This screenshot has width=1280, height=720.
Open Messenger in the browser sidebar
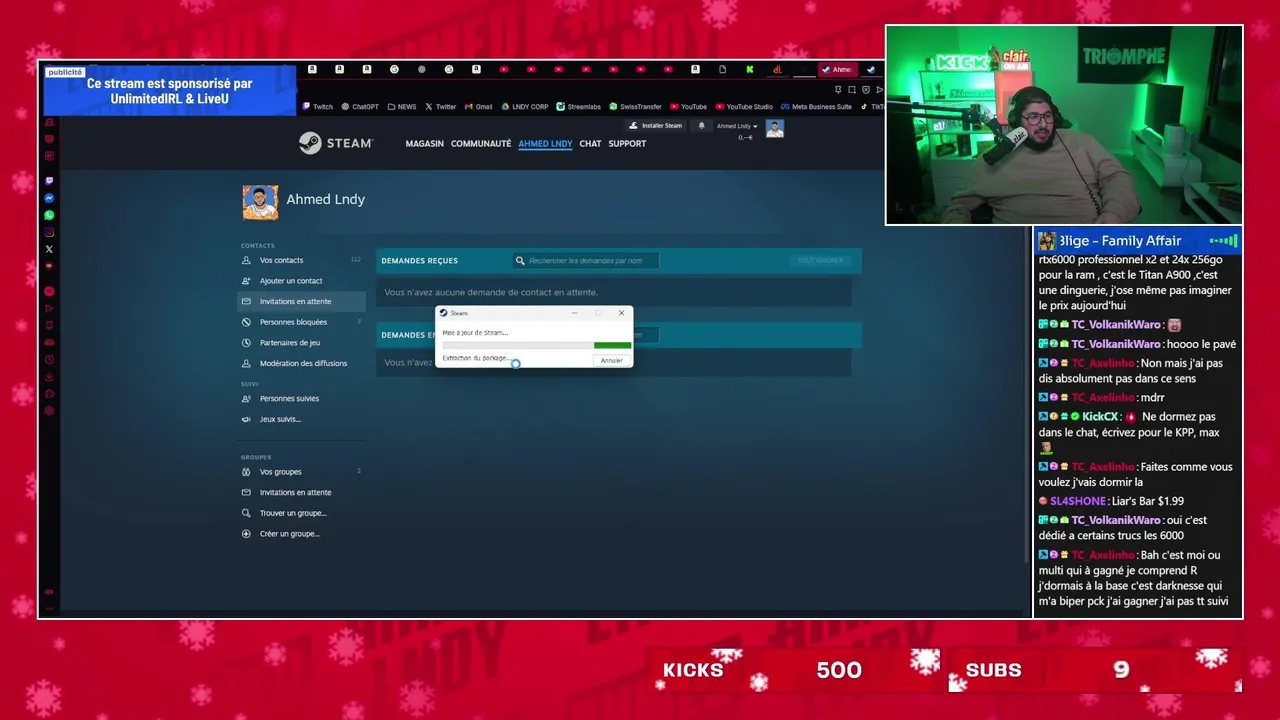(x=49, y=198)
